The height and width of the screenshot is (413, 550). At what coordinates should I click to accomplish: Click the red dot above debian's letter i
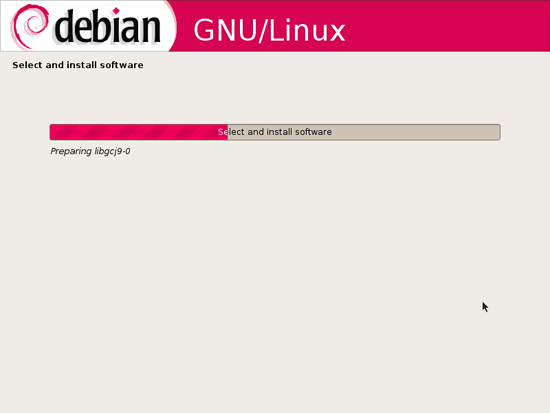tap(116, 11)
